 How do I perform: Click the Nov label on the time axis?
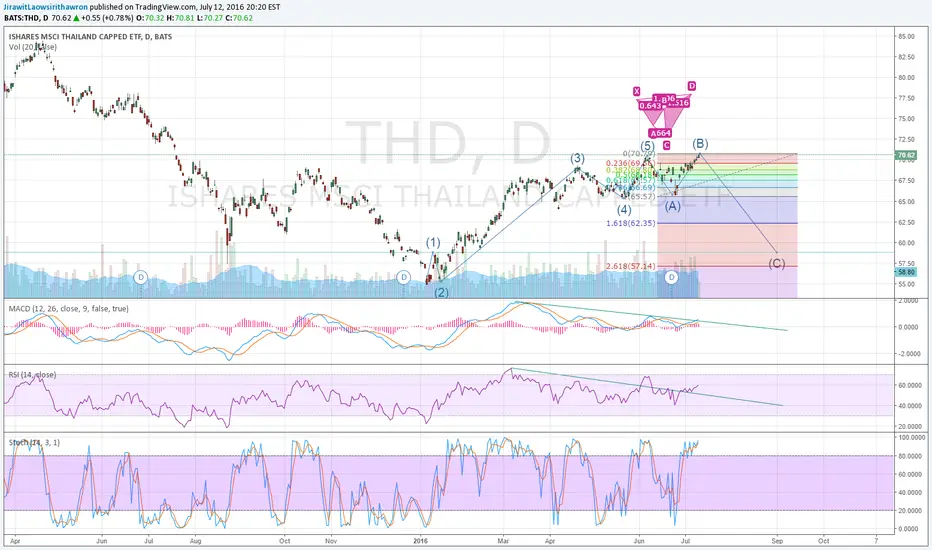tap(331, 541)
